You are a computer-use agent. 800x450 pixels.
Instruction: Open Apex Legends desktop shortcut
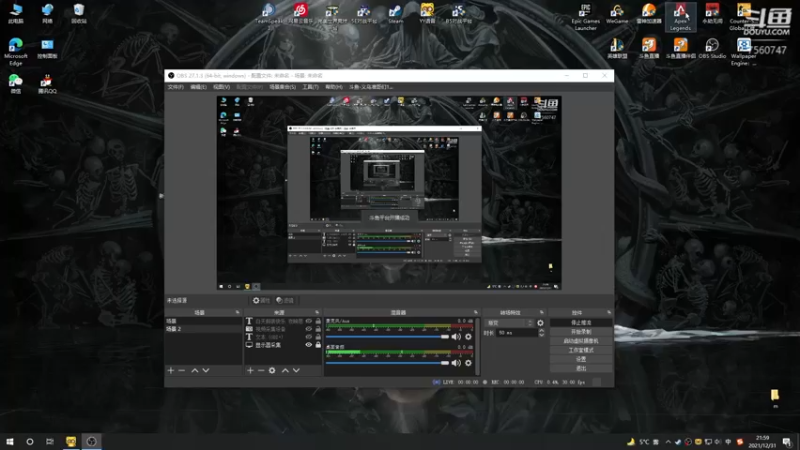point(680,16)
